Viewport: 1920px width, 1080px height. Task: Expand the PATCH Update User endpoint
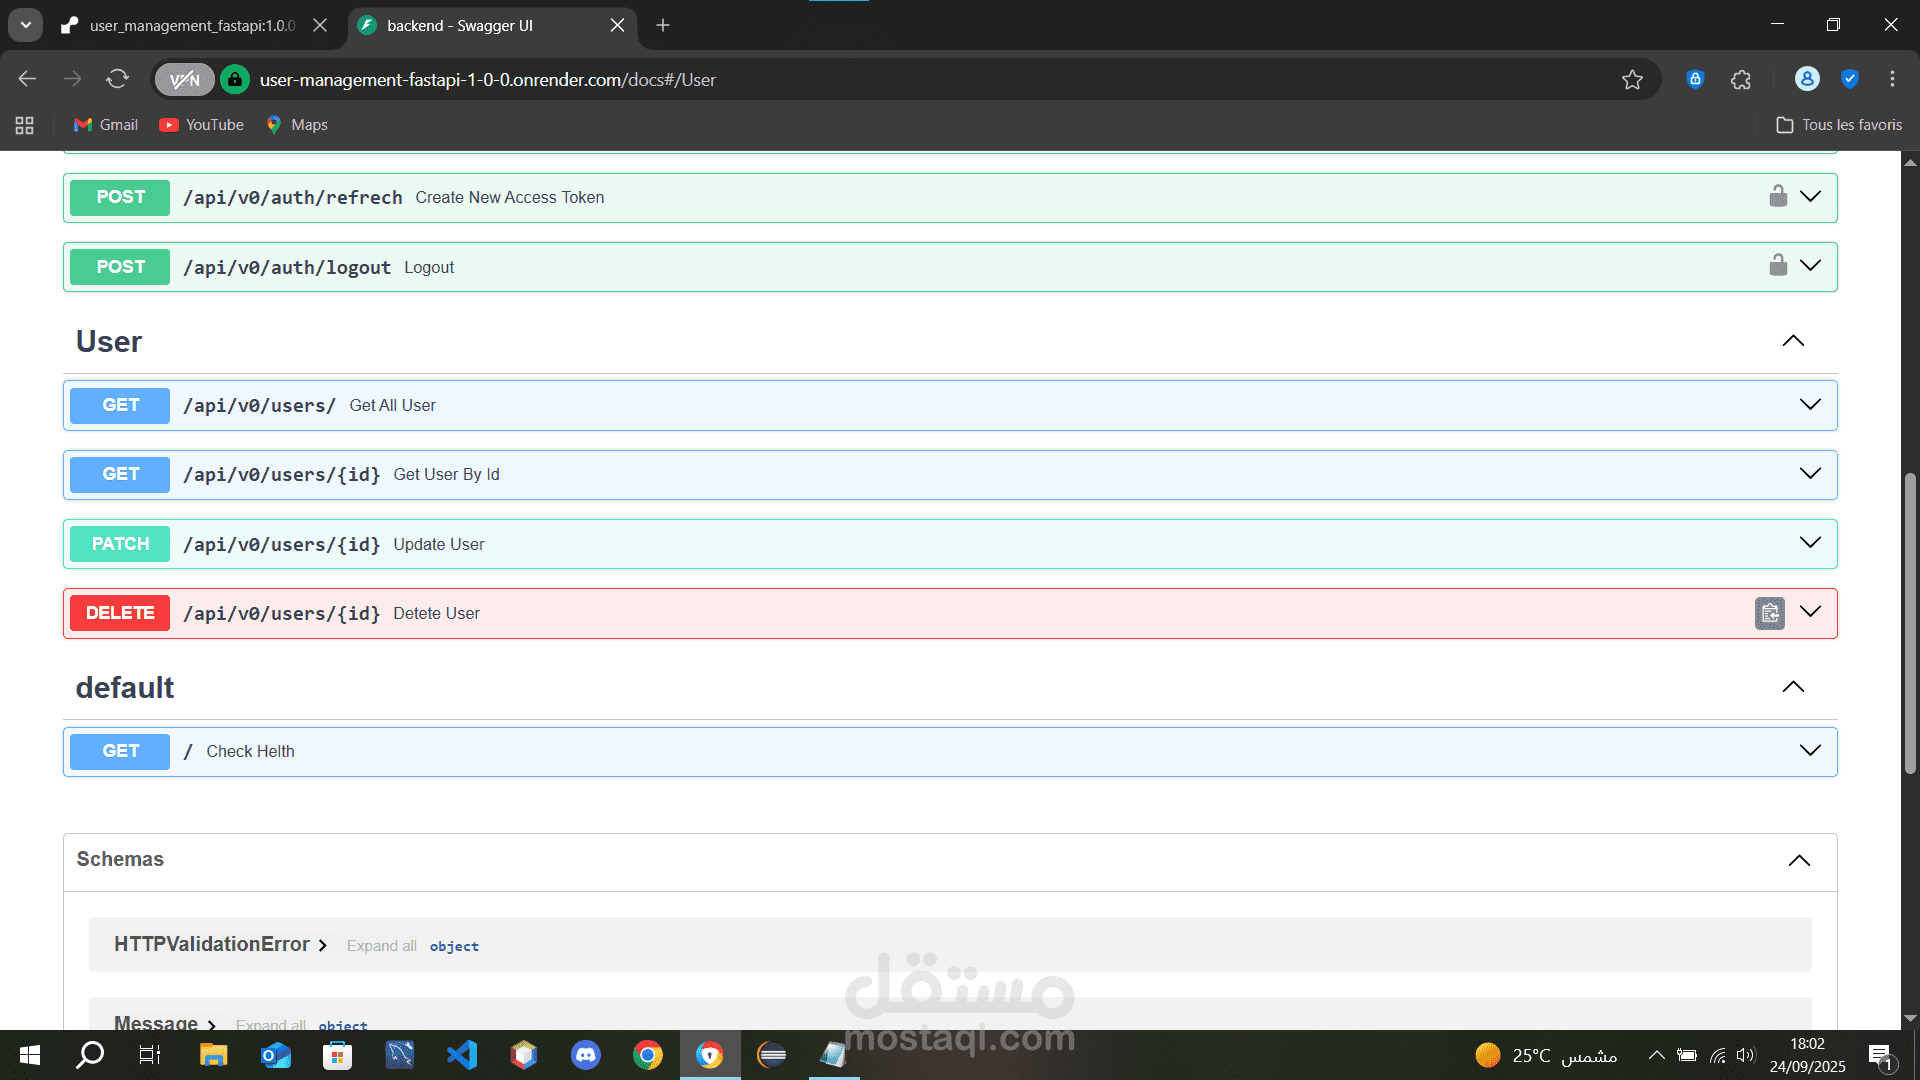pyautogui.click(x=1810, y=543)
